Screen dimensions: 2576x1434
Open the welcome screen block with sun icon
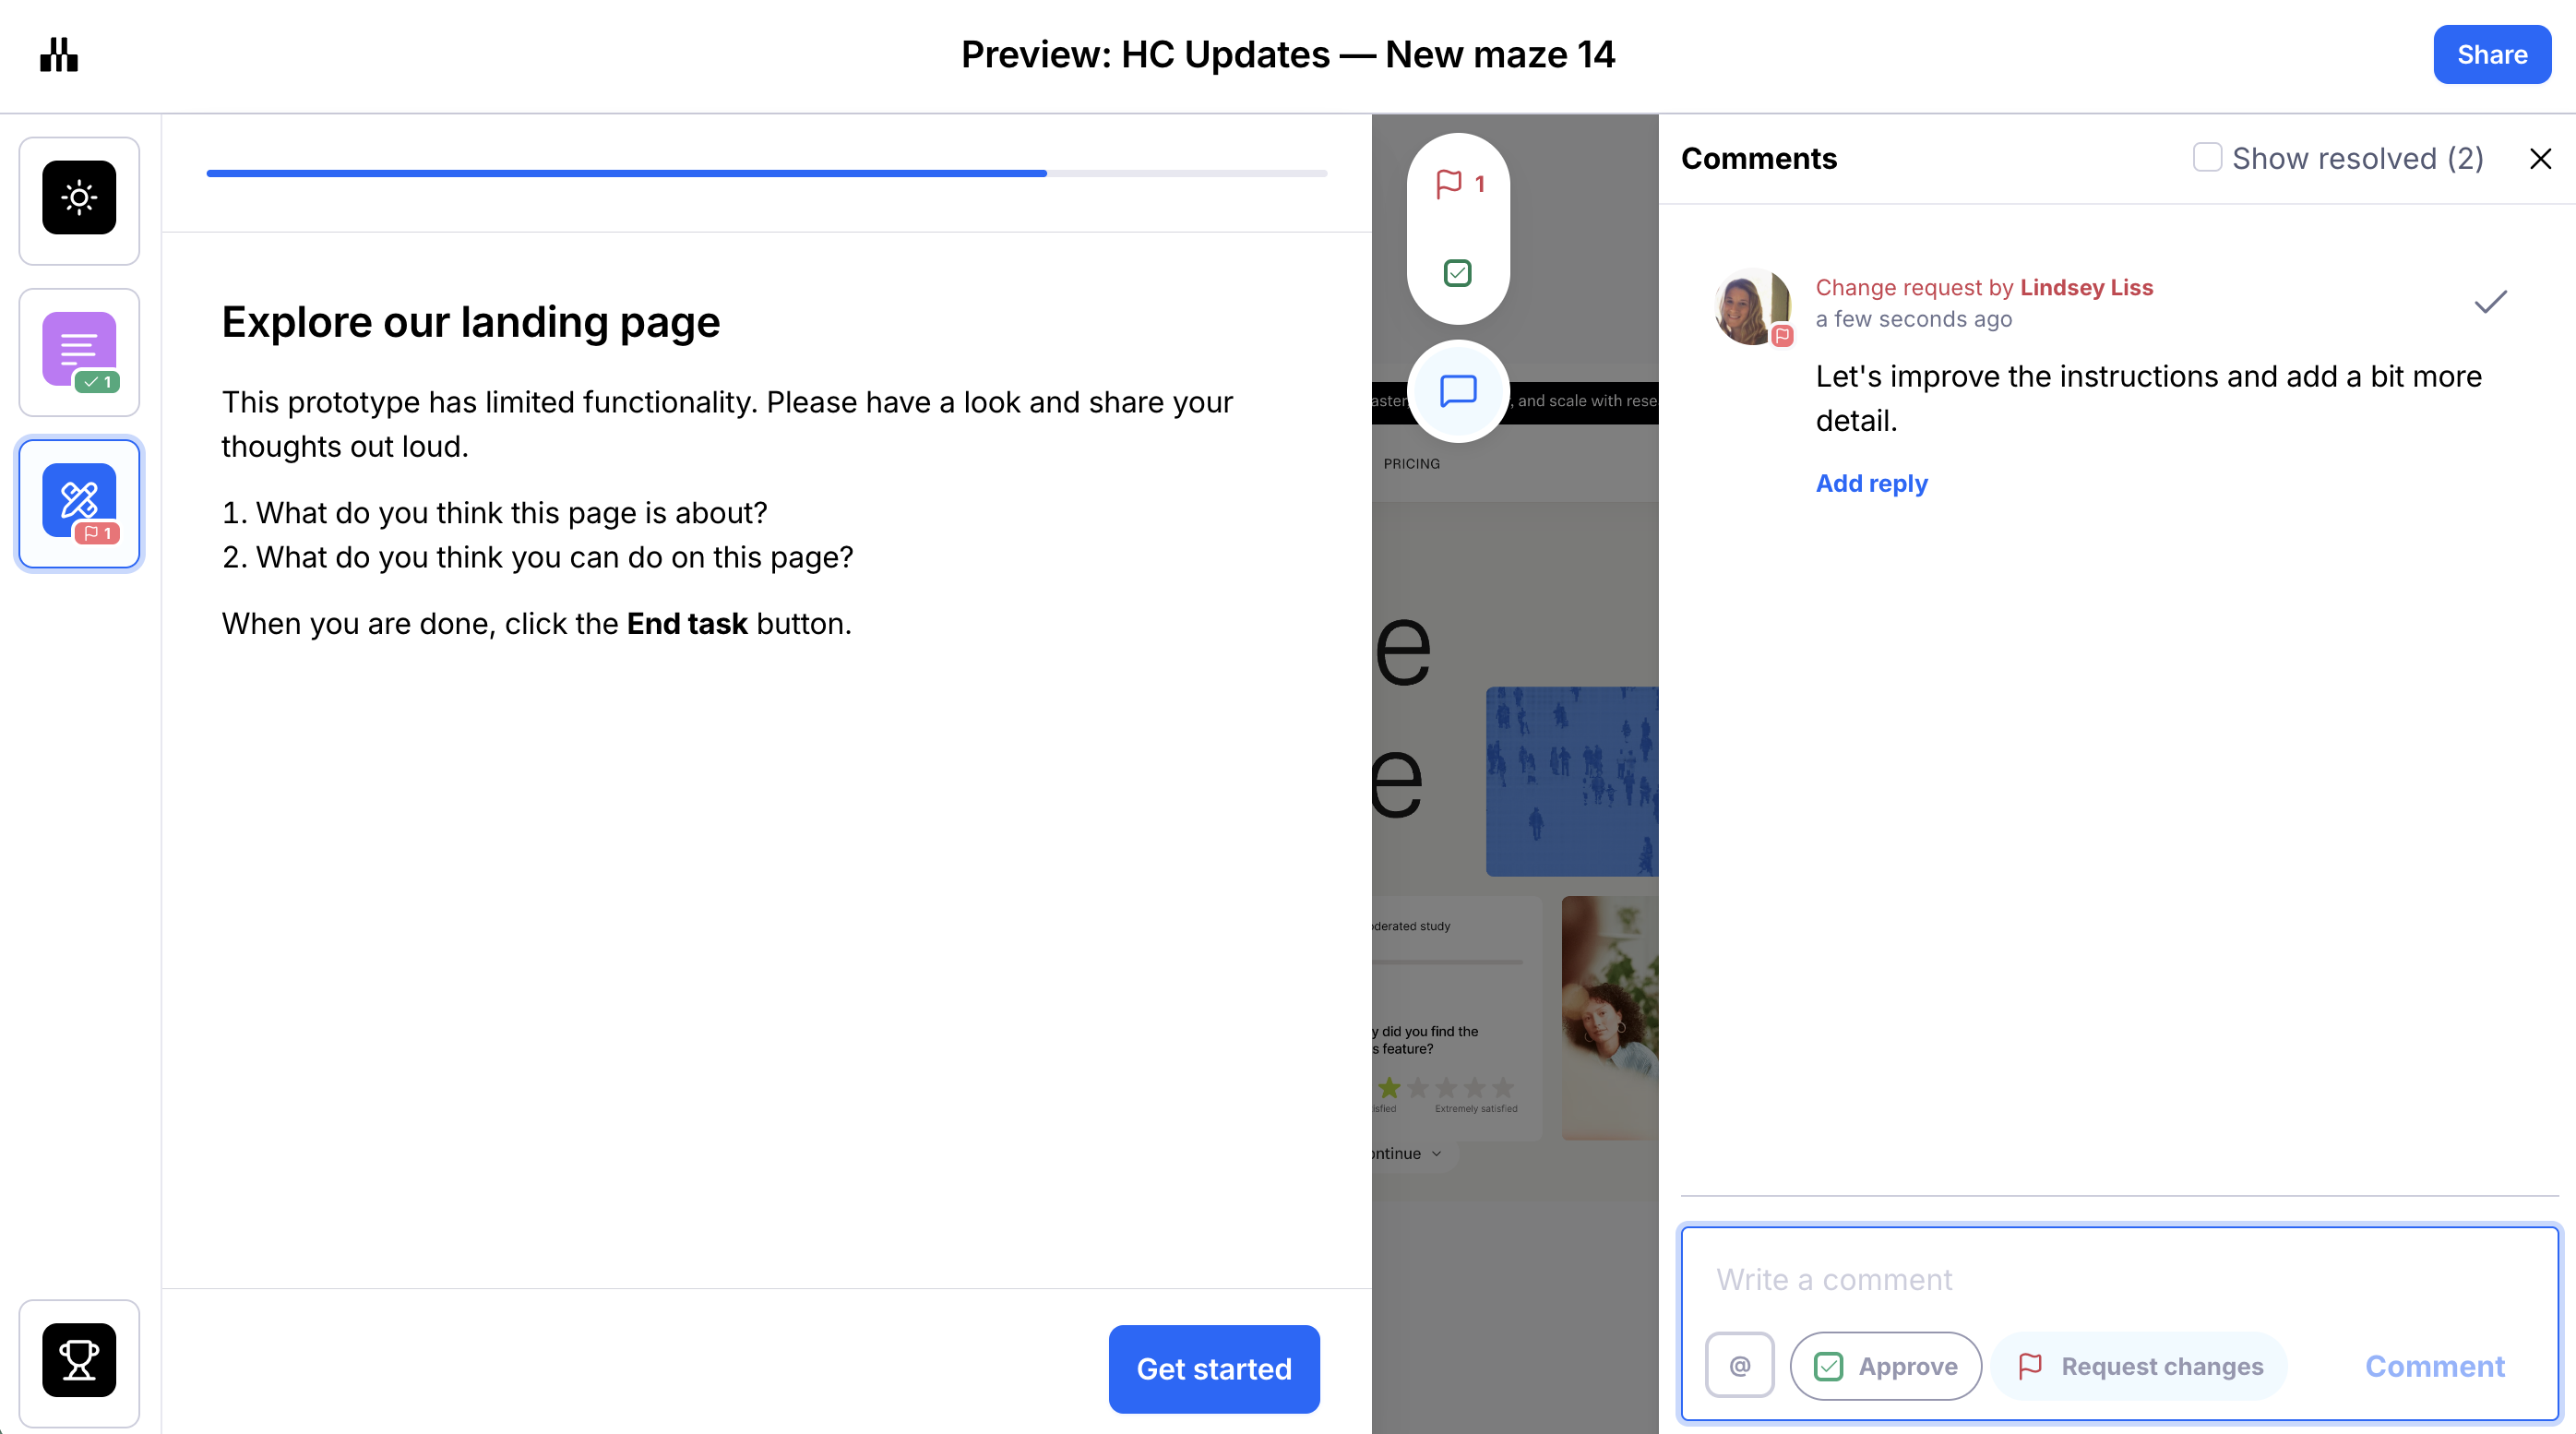tap(79, 198)
